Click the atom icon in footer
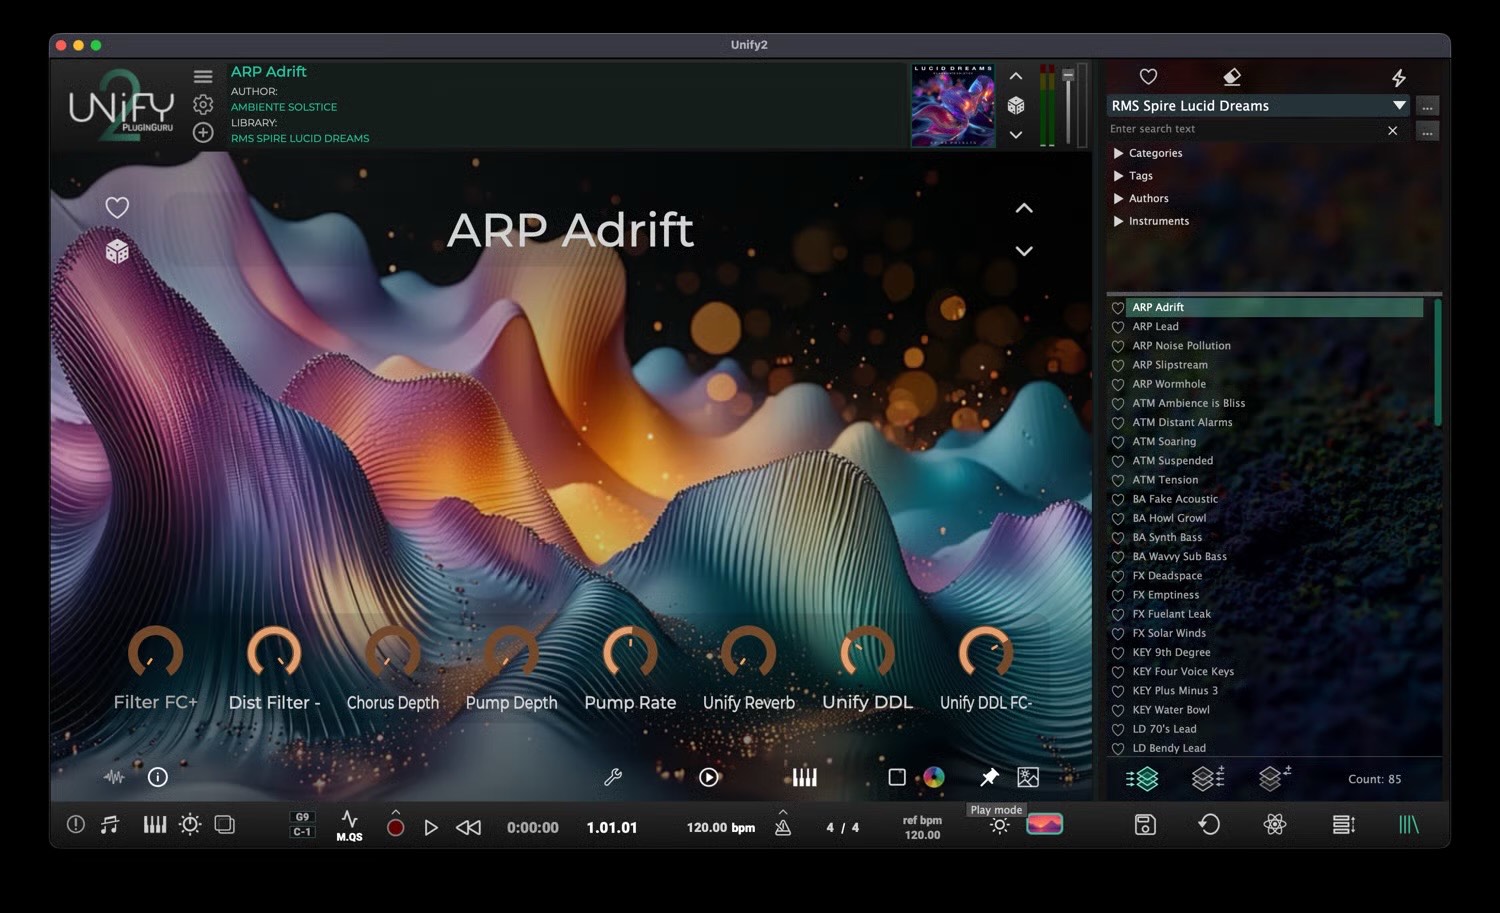Screen dimensions: 1500x913 pyautogui.click(x=1274, y=825)
